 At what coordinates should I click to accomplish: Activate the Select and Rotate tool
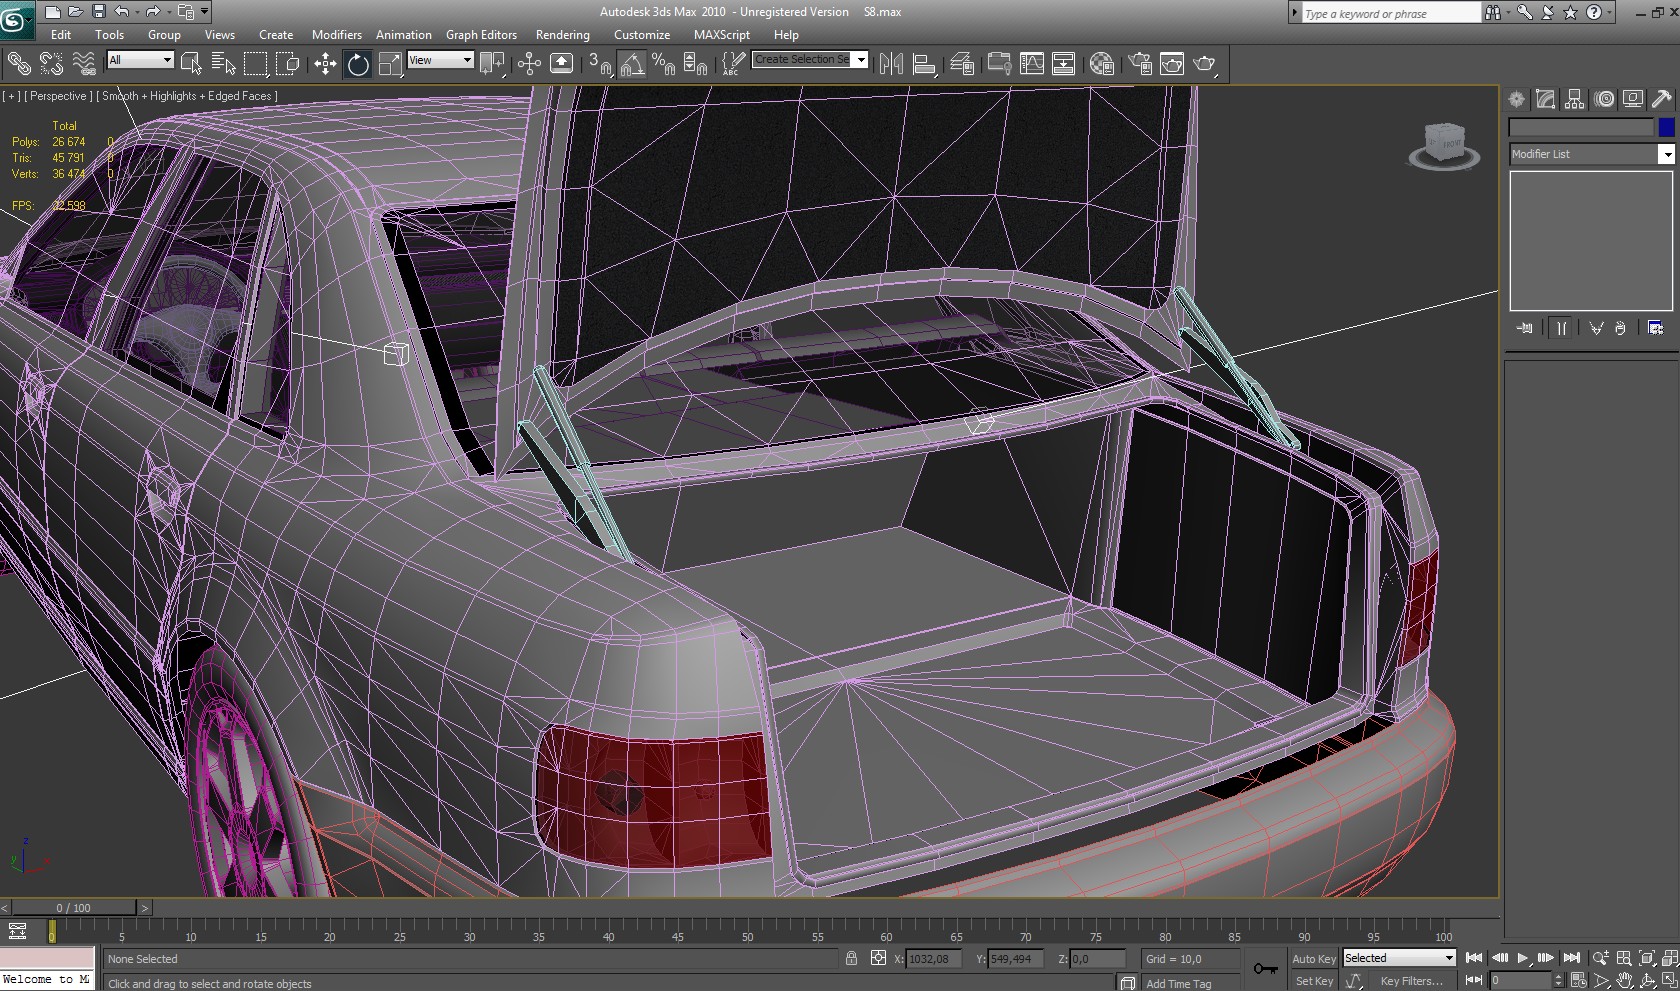coord(357,65)
